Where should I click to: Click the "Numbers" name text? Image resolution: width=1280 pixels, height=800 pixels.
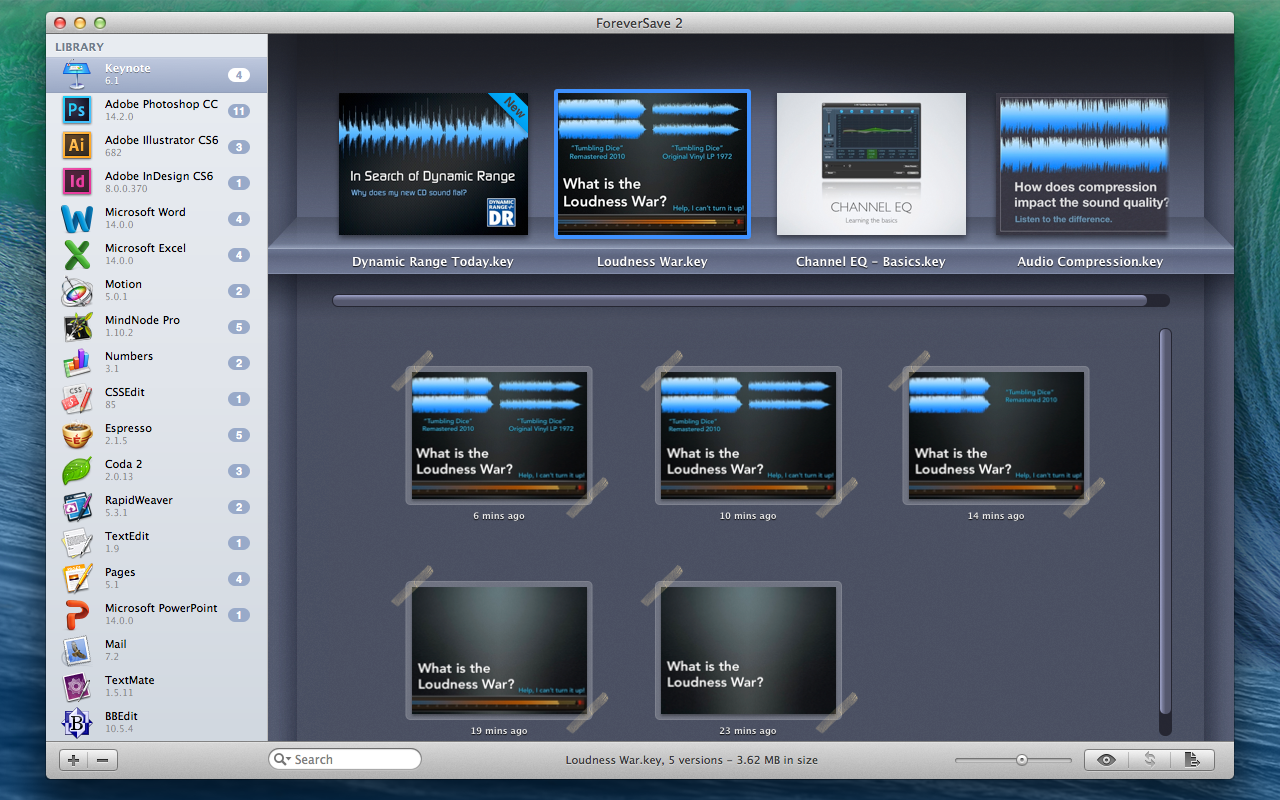(x=129, y=356)
